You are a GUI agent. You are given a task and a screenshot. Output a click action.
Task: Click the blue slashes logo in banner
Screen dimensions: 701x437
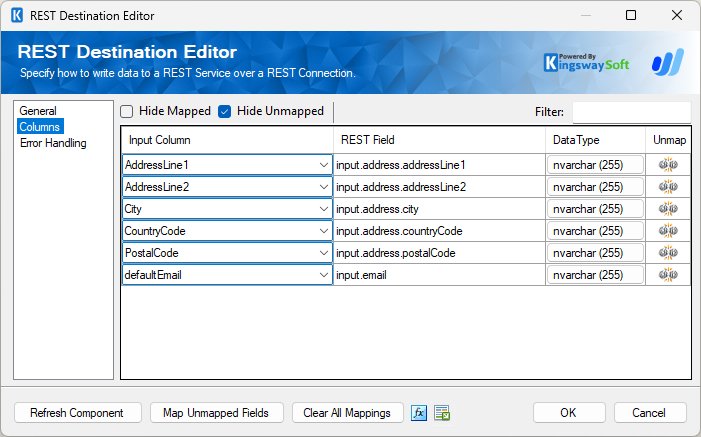click(x=668, y=62)
